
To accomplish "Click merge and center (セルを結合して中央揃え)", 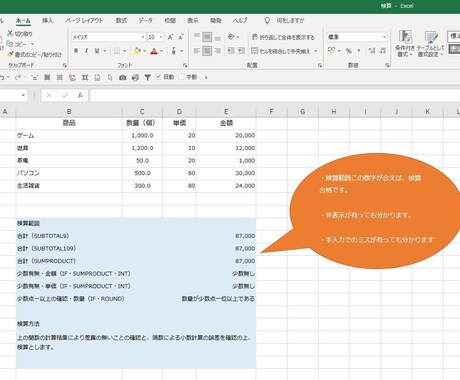I will (x=281, y=51).
